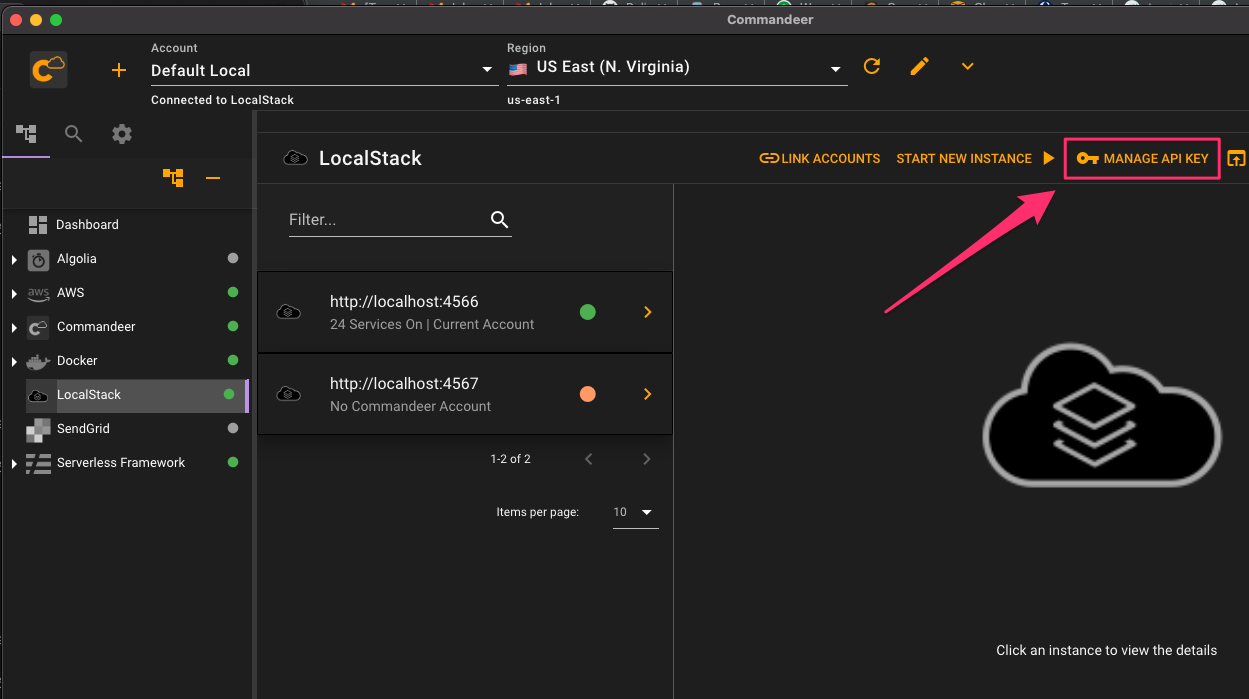This screenshot has width=1249, height=699.
Task: Expand the Commandeer tree node
Action: [14, 328]
